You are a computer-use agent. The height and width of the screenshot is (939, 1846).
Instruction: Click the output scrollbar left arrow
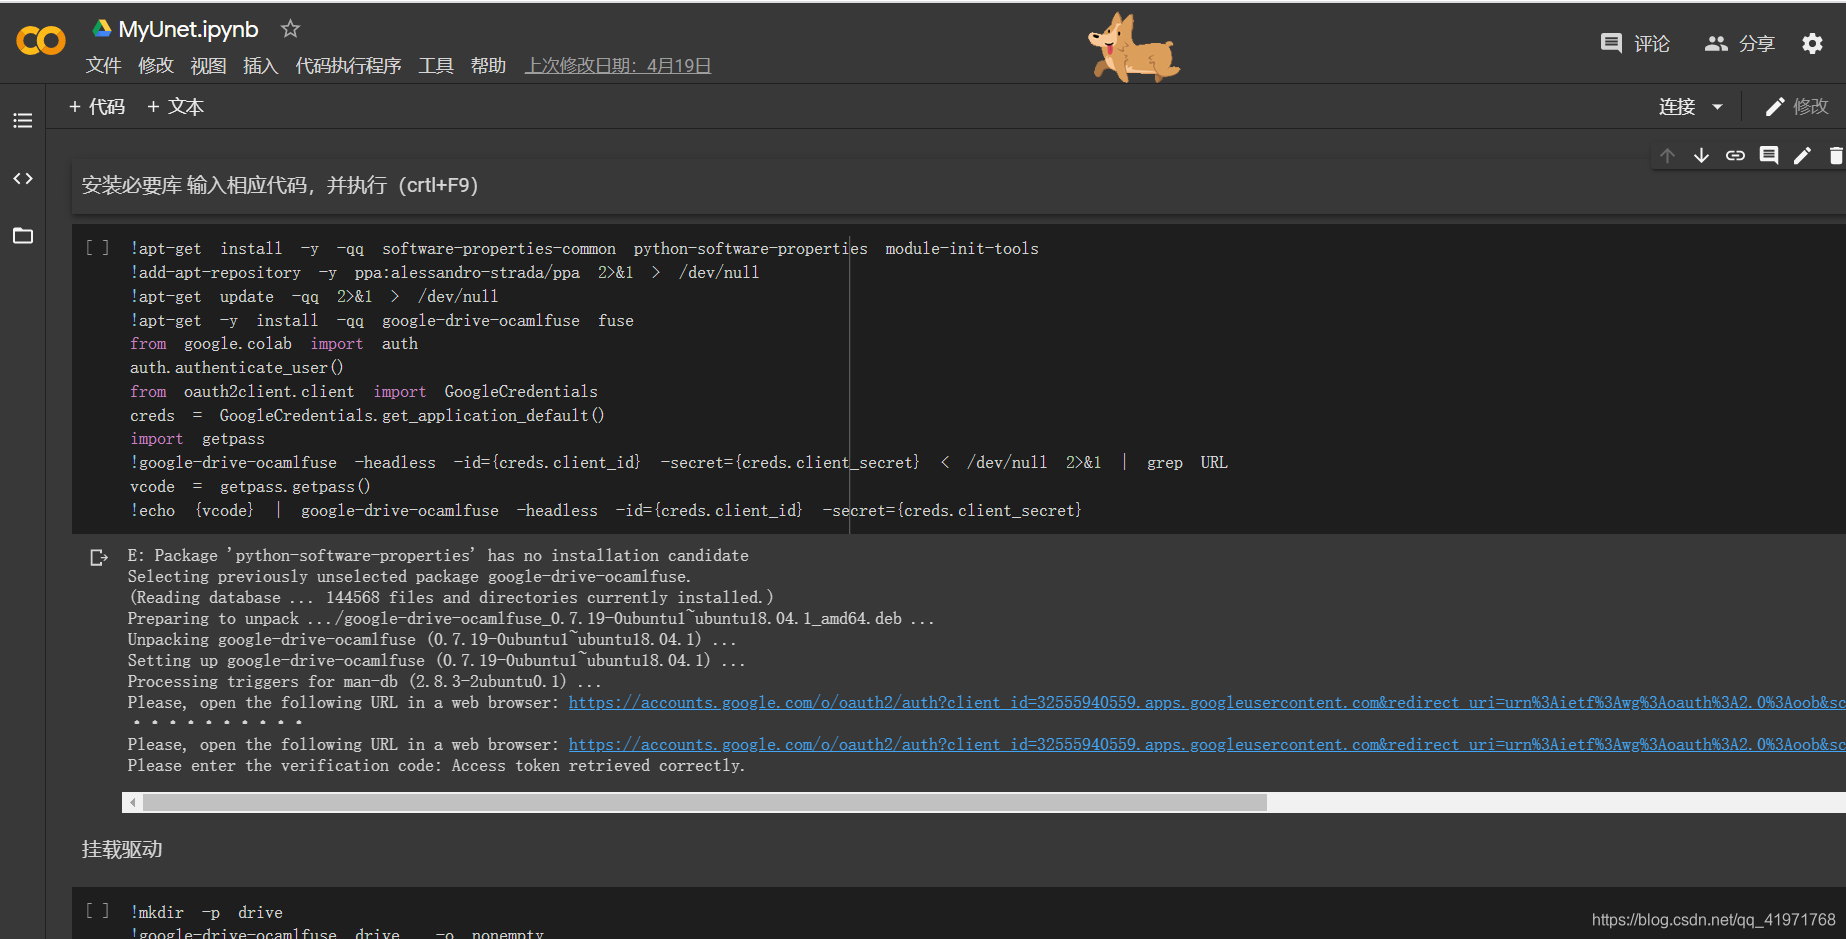tap(132, 802)
